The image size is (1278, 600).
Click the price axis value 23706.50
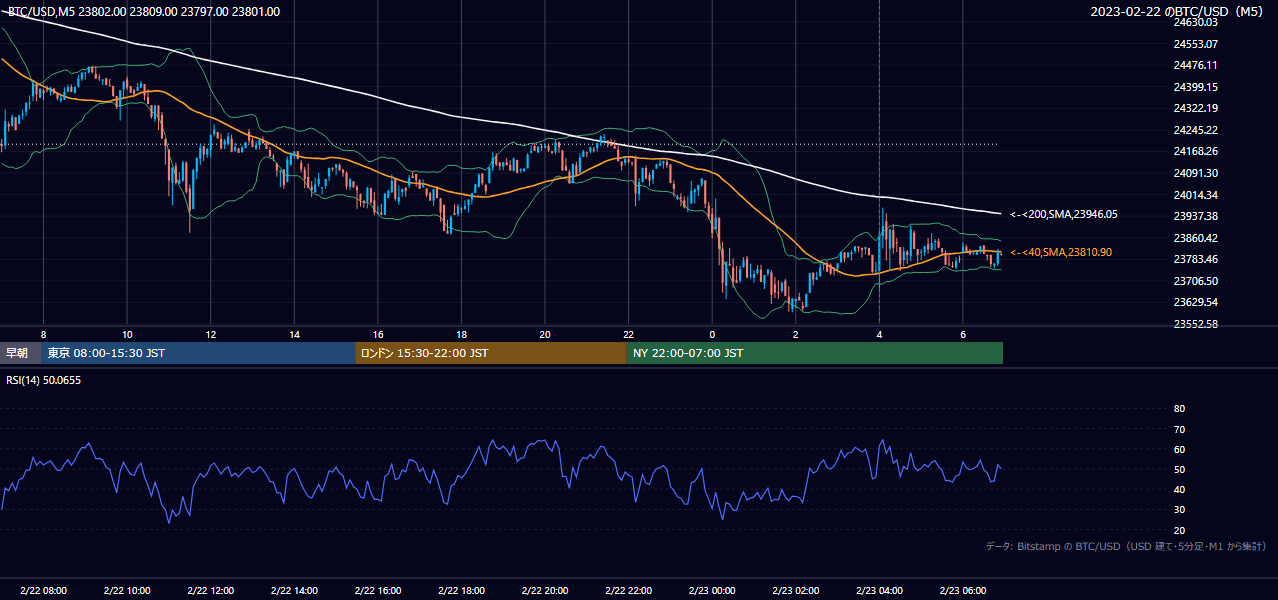coord(1195,281)
